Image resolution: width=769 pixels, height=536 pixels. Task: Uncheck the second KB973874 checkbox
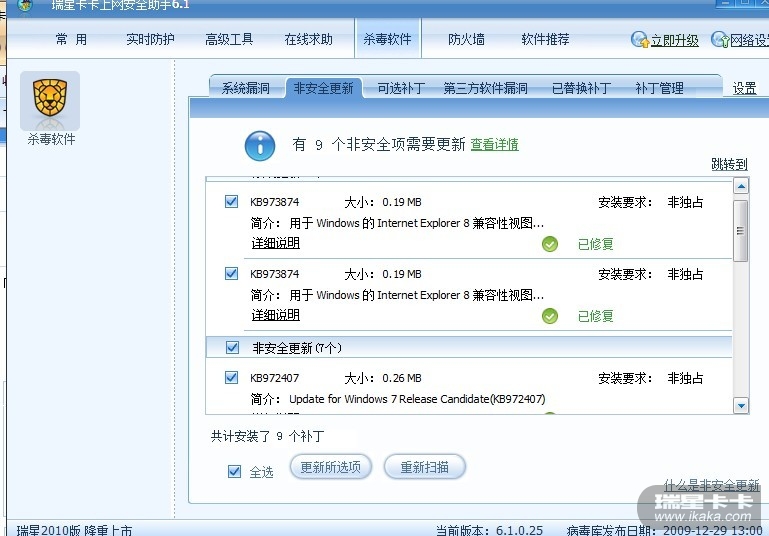click(231, 273)
